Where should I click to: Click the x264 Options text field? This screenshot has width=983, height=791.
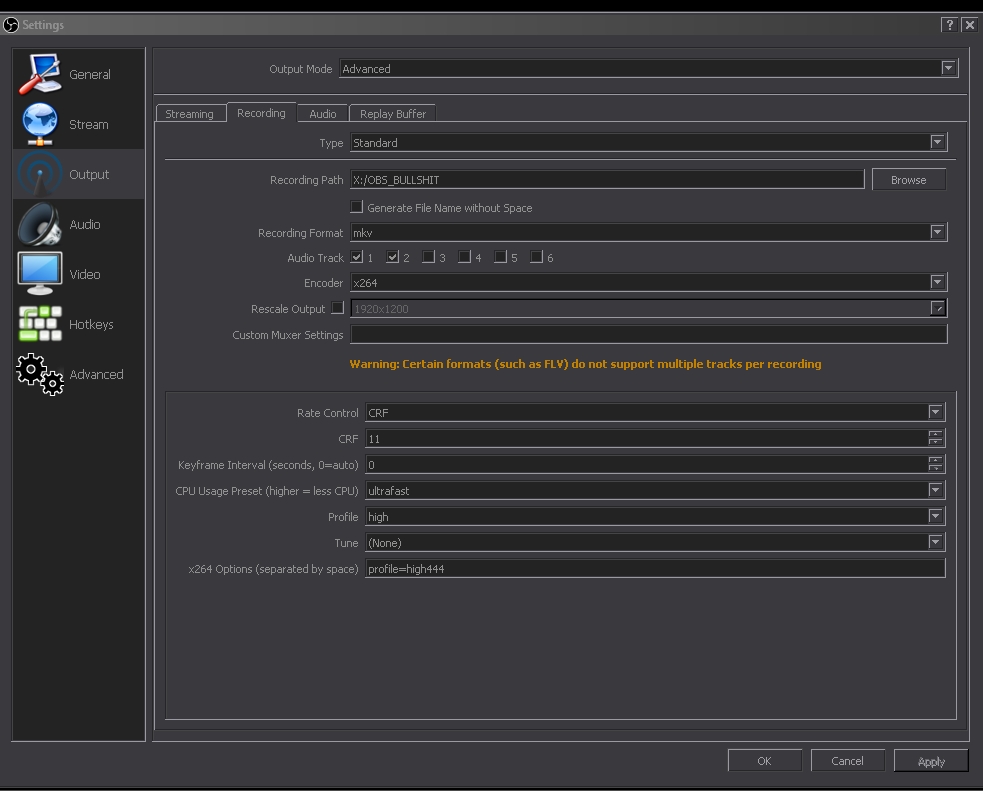pos(655,568)
